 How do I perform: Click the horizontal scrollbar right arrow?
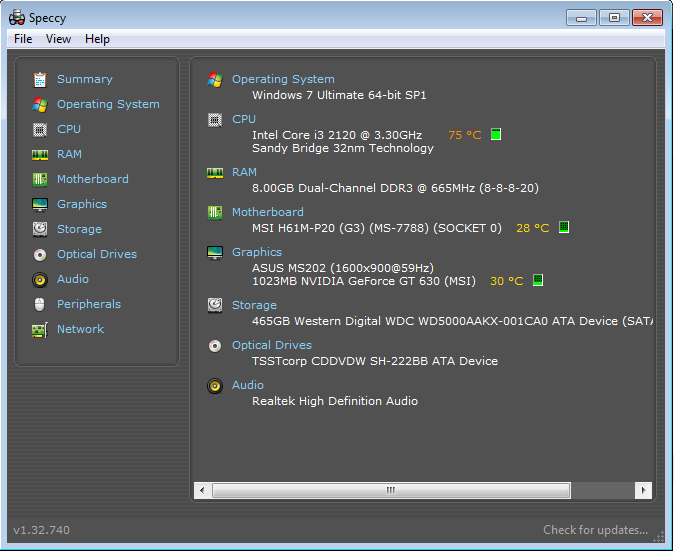point(643,490)
